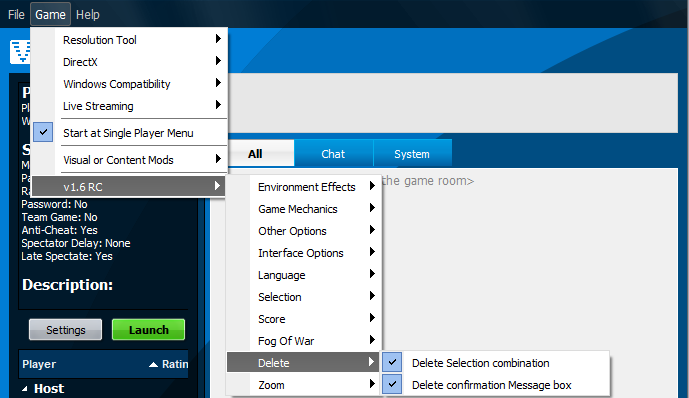Viewport: 689px width, 398px height.
Task: Open the File menu
Action: click(16, 14)
